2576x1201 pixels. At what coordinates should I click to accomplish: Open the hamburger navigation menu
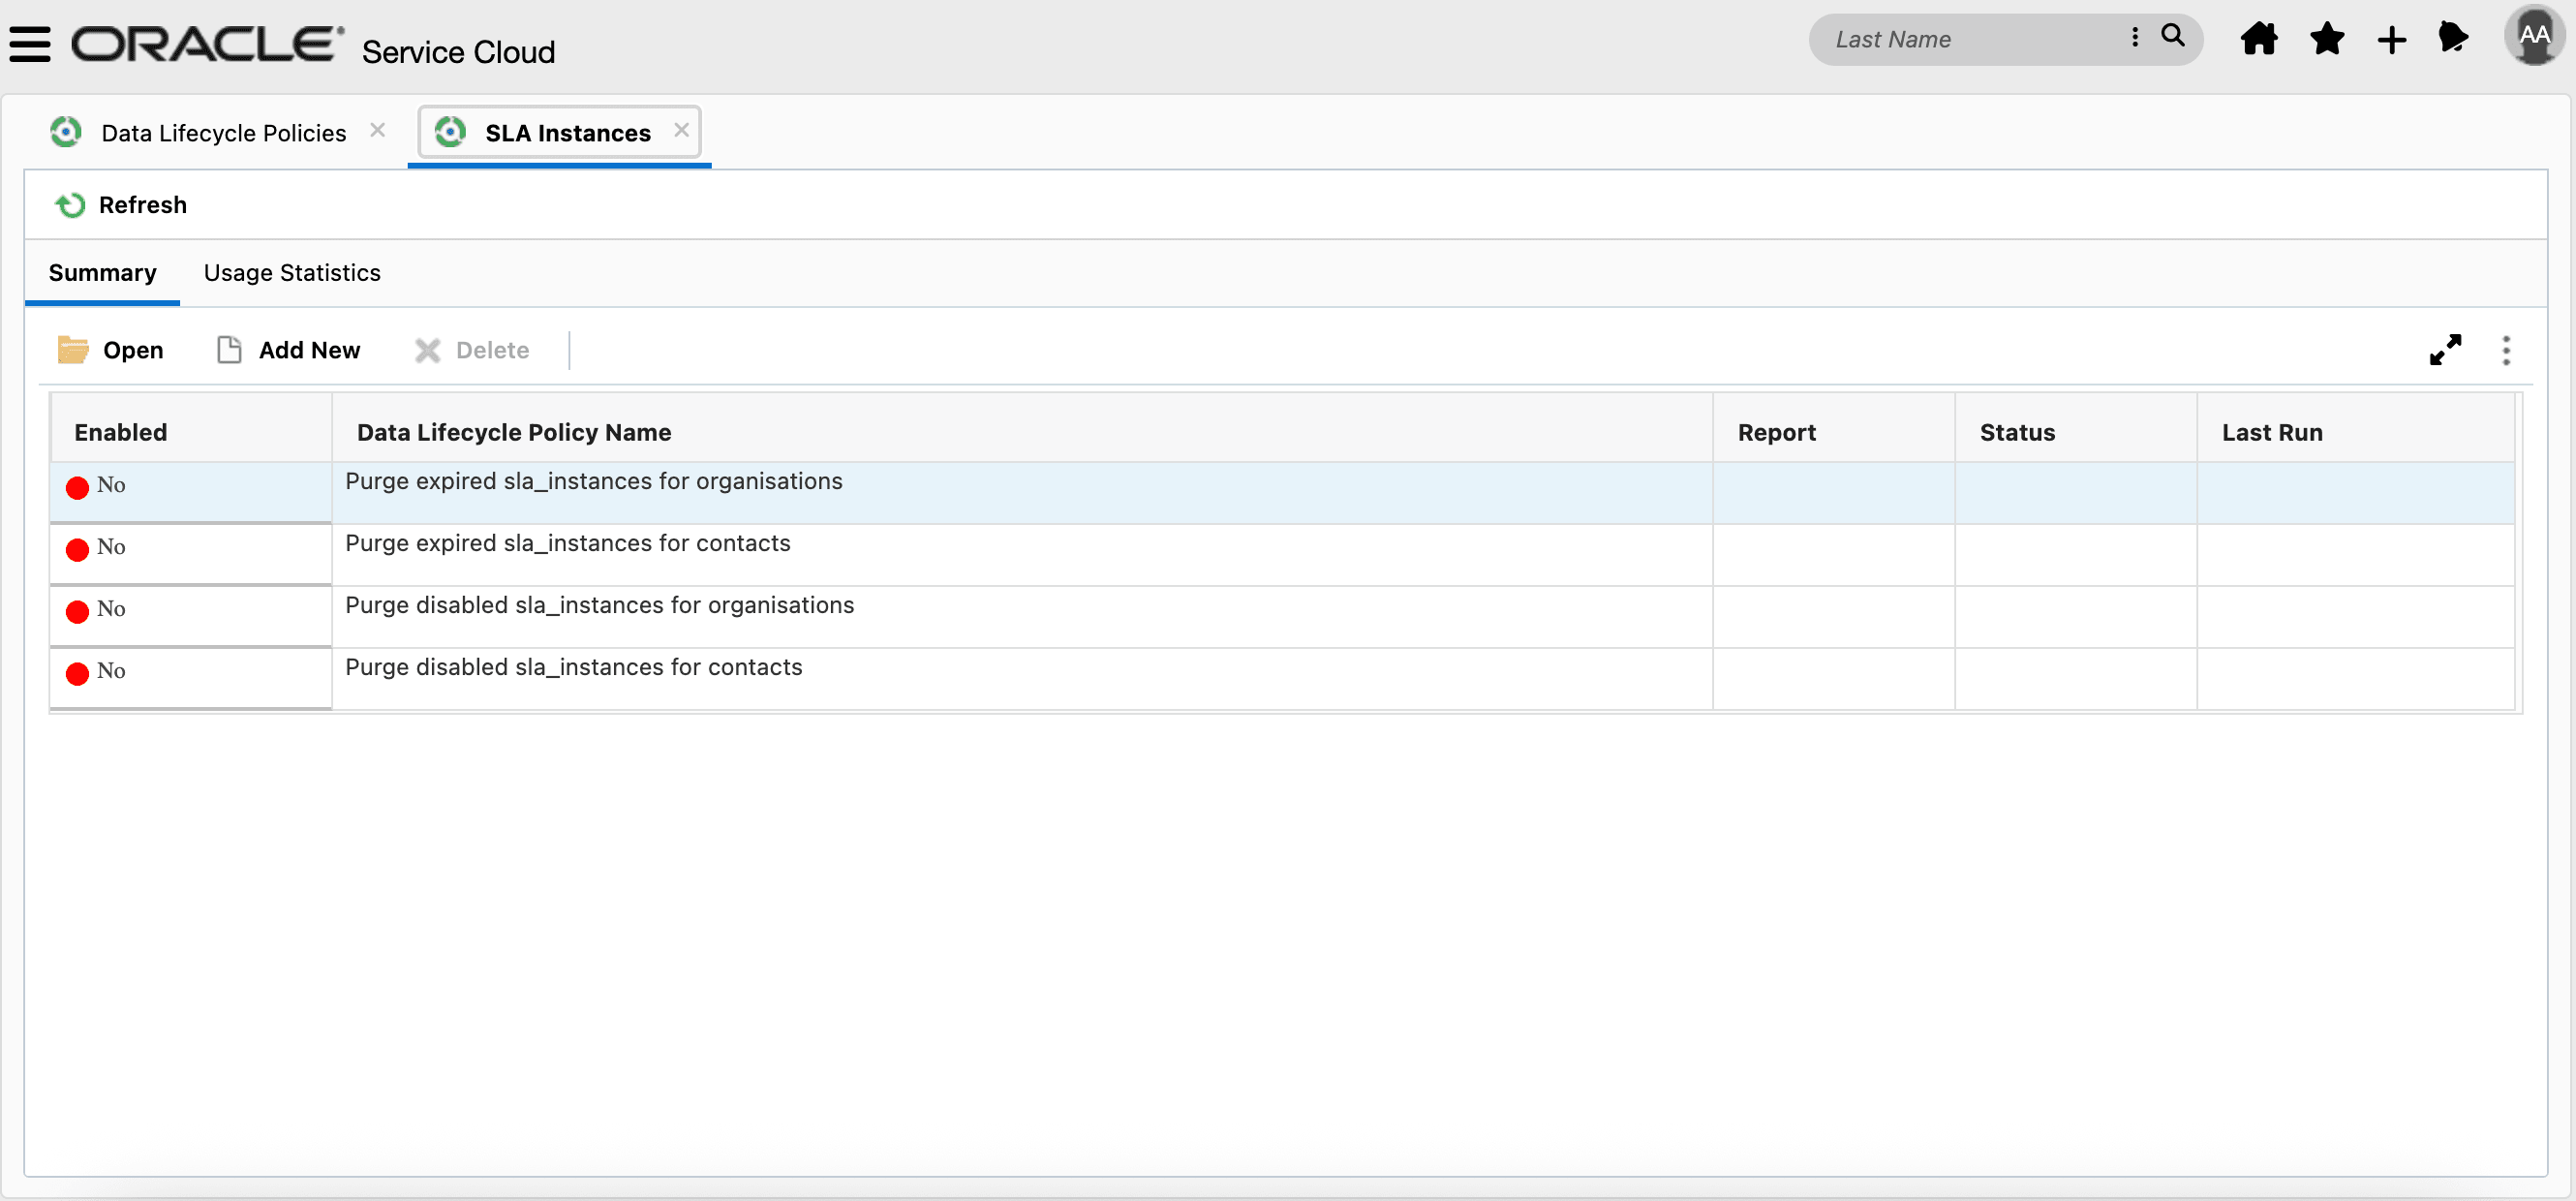coord(29,43)
